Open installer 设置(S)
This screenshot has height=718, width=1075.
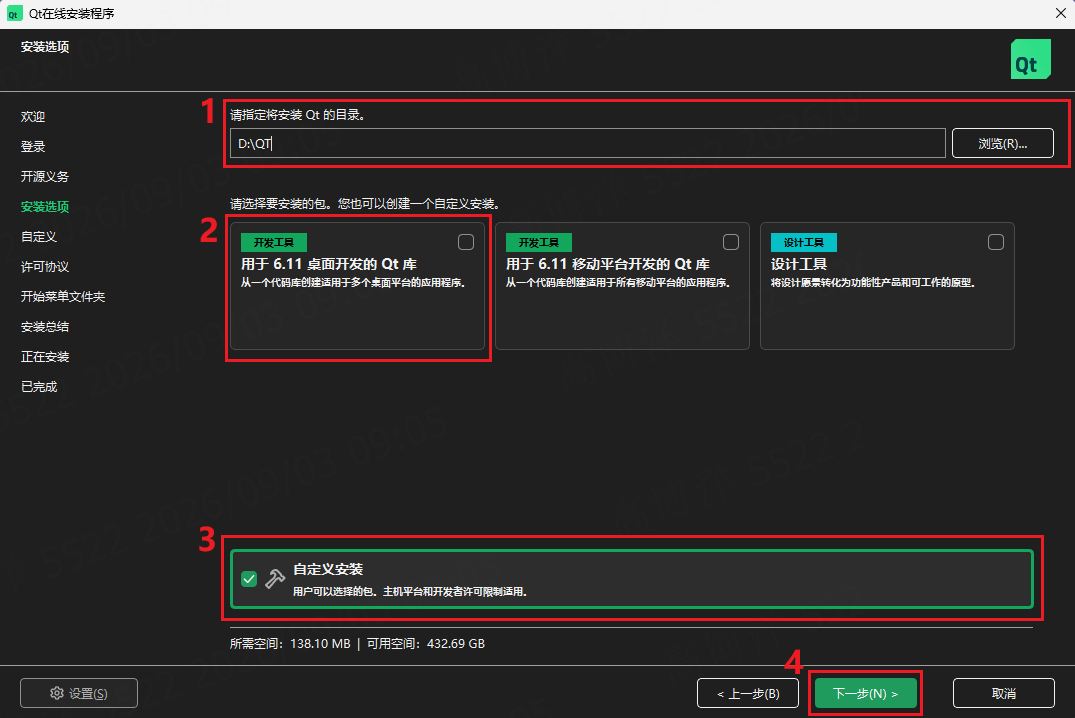click(79, 693)
